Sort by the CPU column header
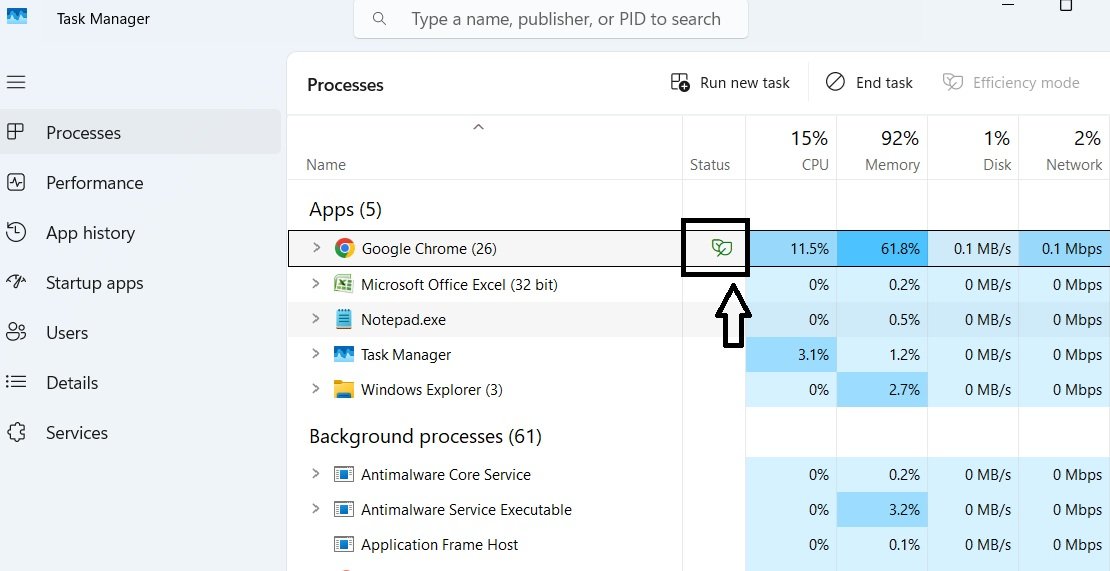 791,147
